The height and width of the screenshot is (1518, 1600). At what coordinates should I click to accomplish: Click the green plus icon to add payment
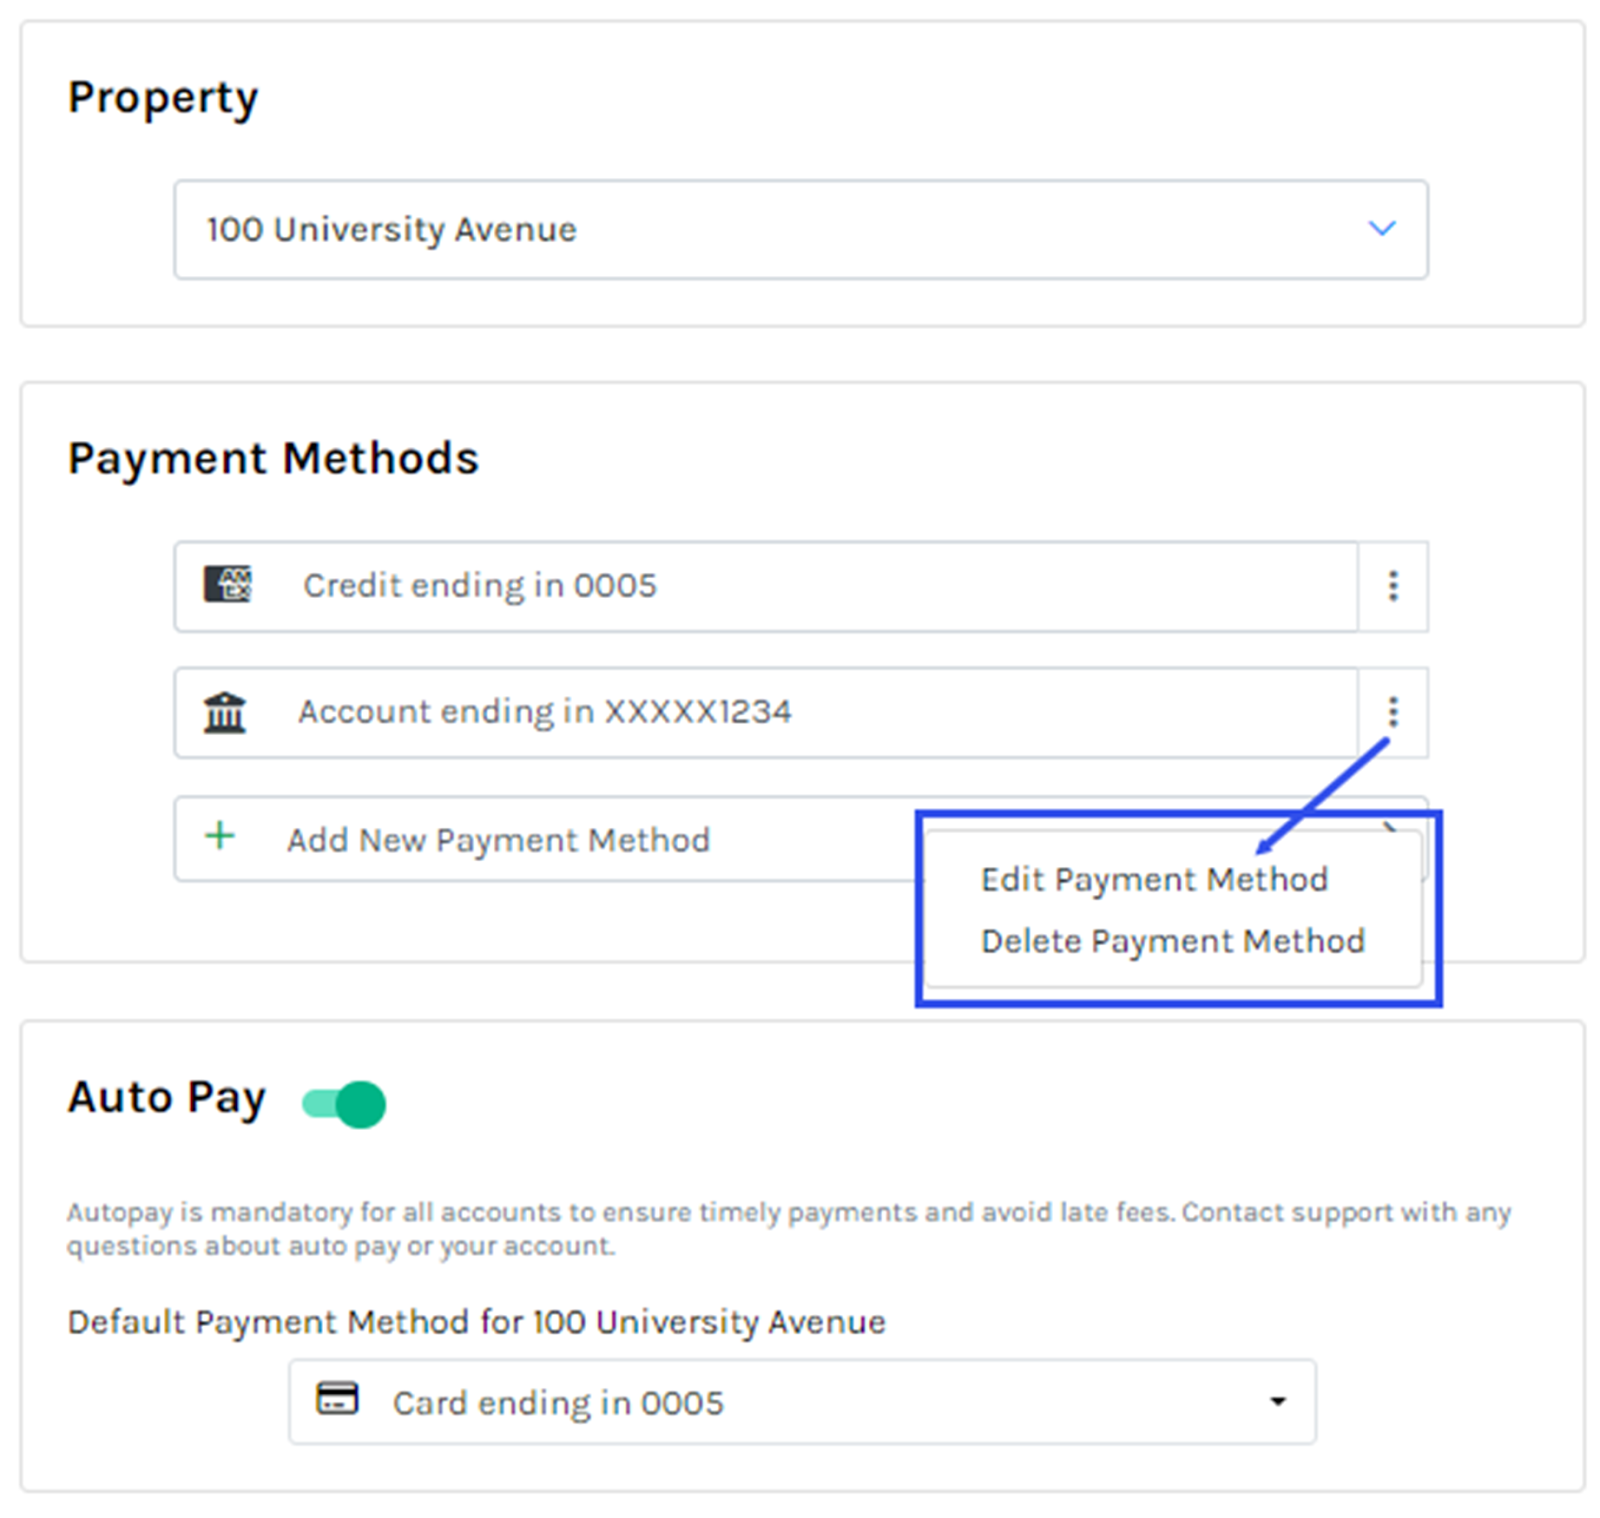pos(219,838)
